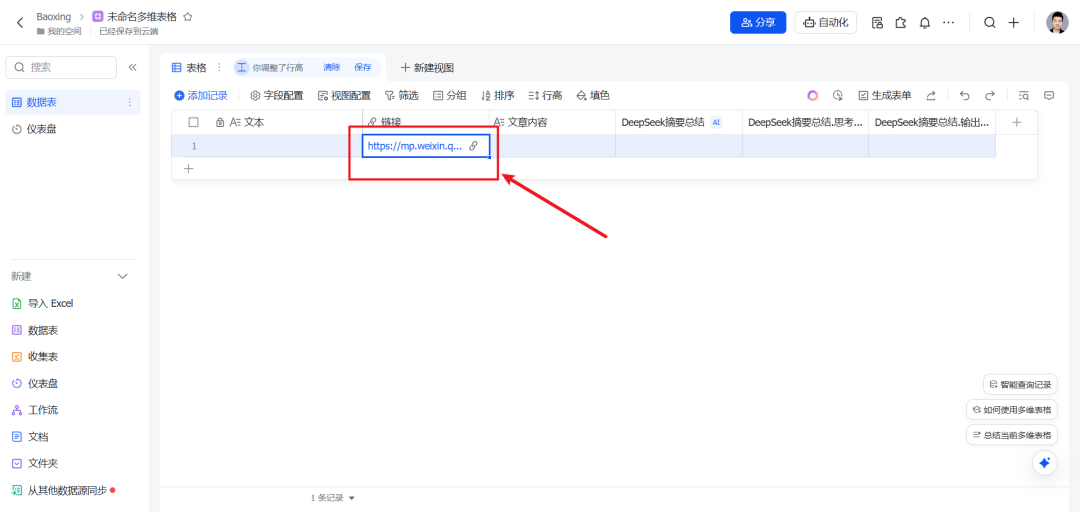
Task: Click the redo arrow icon
Action: pos(990,96)
